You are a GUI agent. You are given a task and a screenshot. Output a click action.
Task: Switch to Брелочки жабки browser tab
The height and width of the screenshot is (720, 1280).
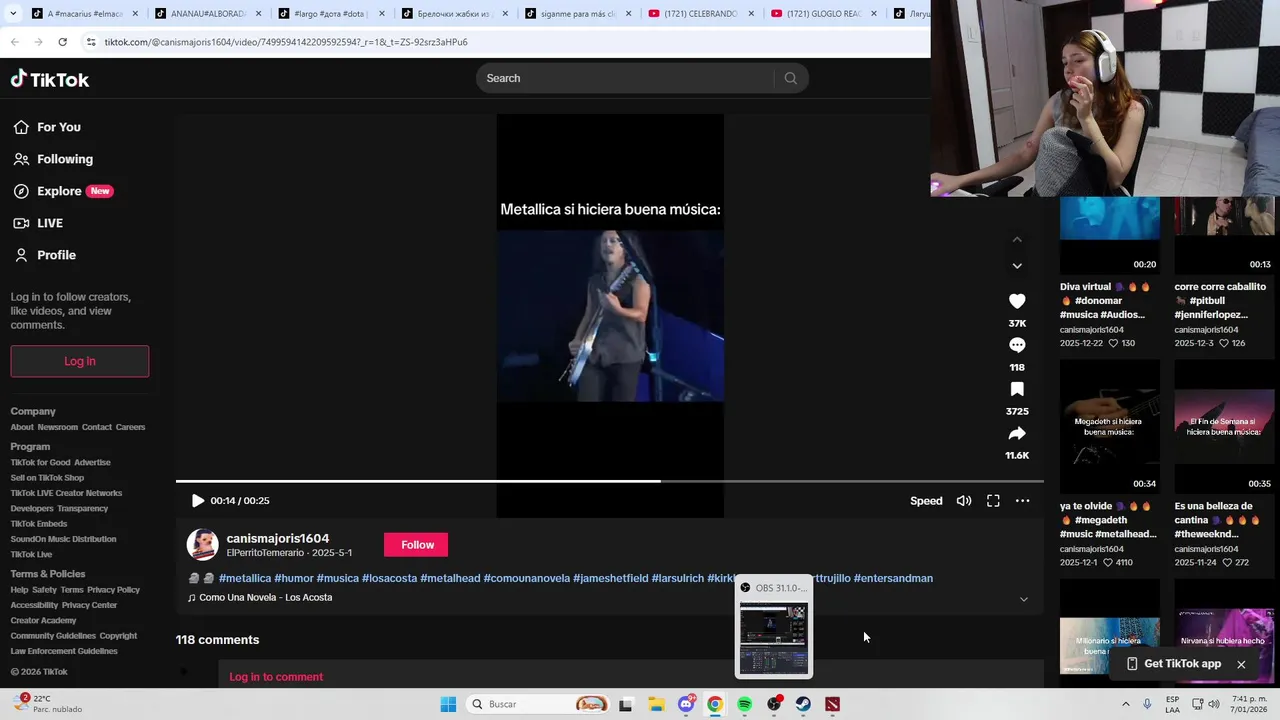tap(455, 14)
